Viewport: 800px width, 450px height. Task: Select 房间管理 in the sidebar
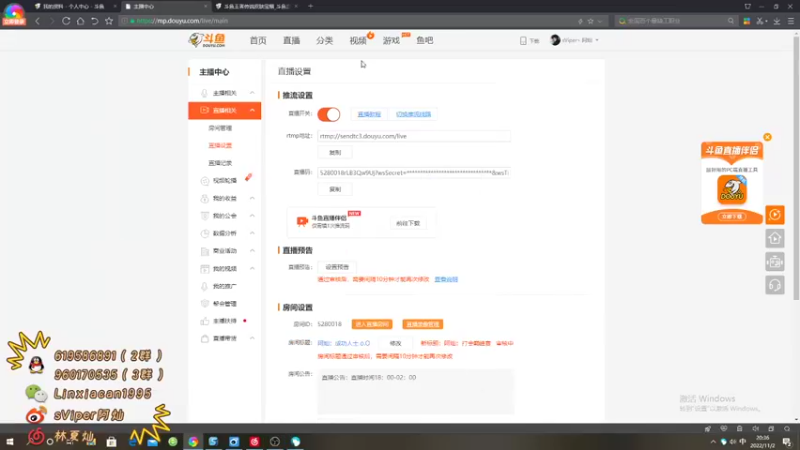tap(220, 128)
